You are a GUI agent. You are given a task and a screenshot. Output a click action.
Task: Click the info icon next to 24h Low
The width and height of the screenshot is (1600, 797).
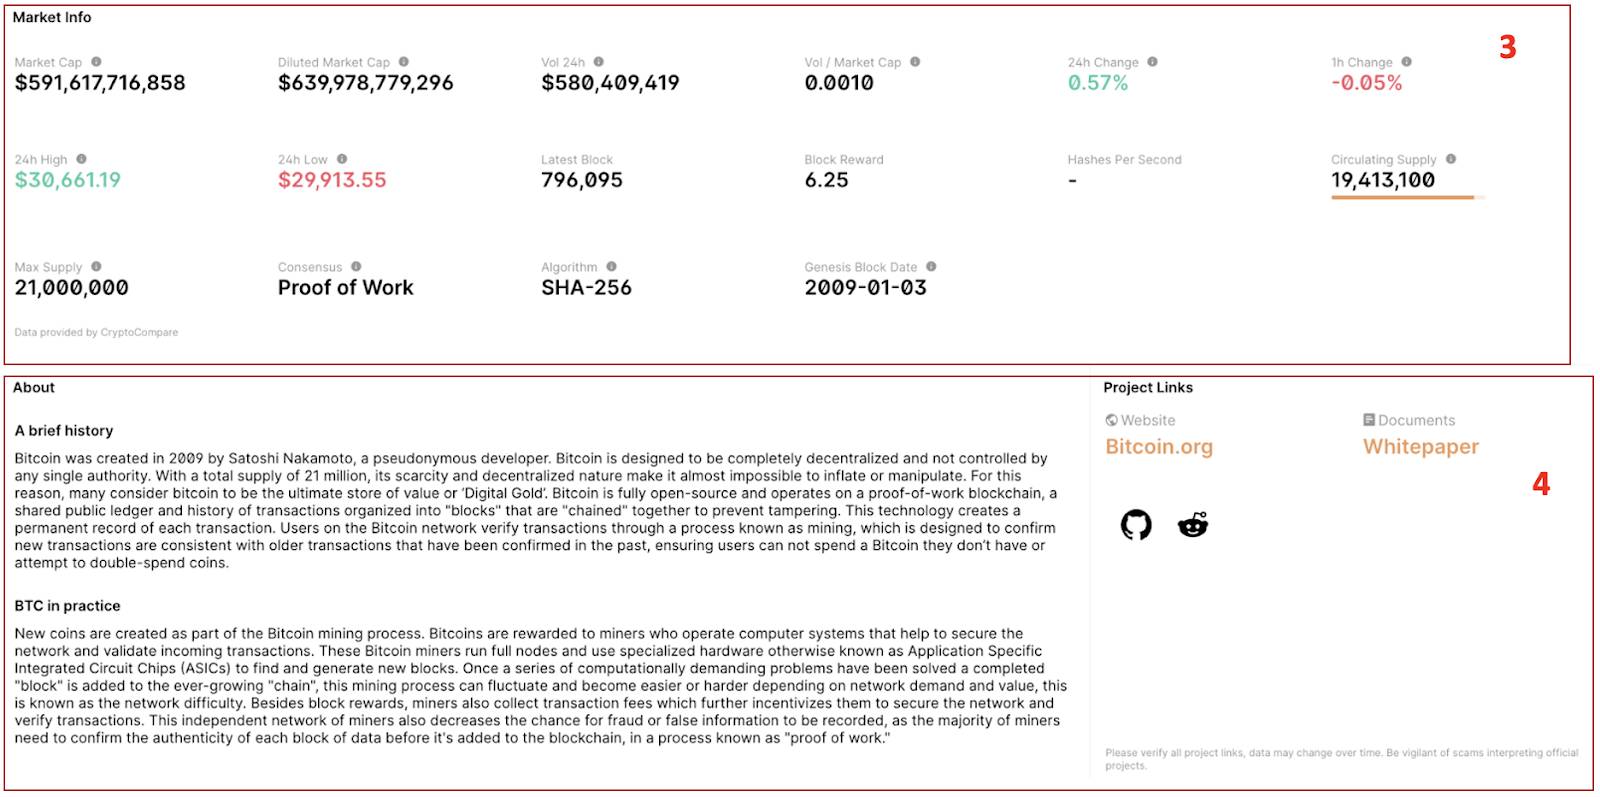pyautogui.click(x=342, y=159)
